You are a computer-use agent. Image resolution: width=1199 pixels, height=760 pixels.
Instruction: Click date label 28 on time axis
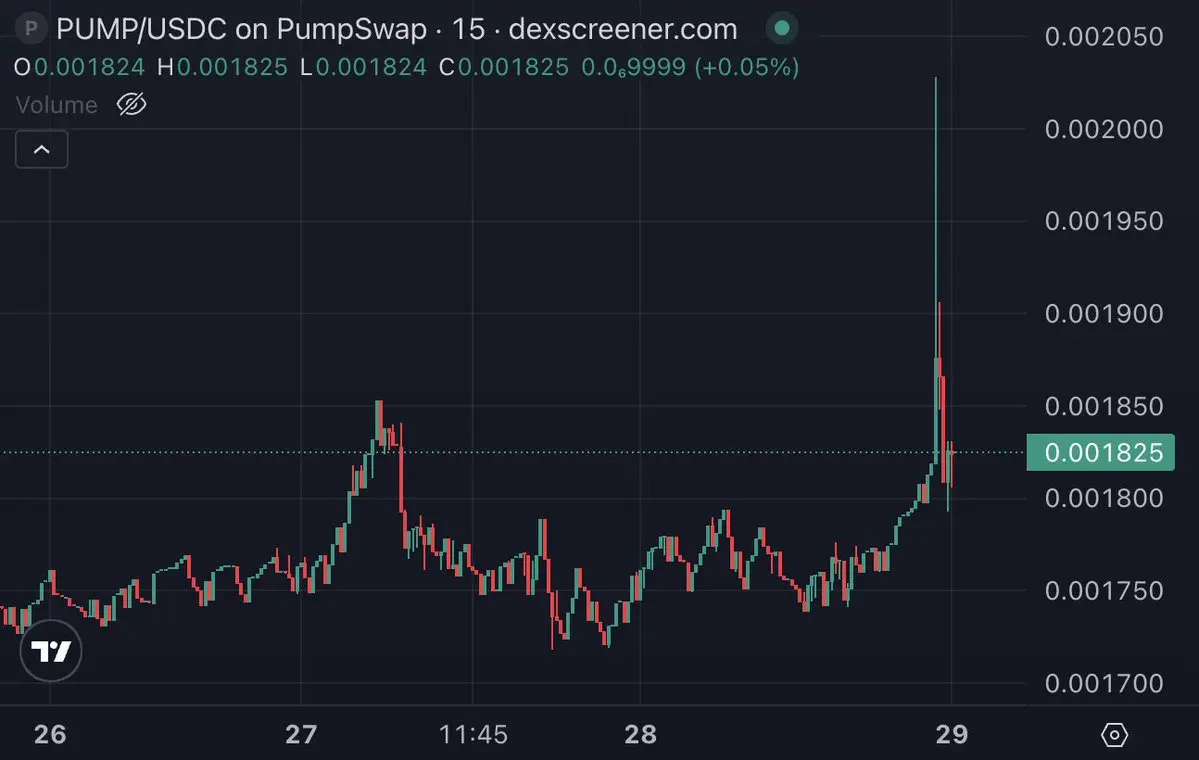click(x=640, y=735)
